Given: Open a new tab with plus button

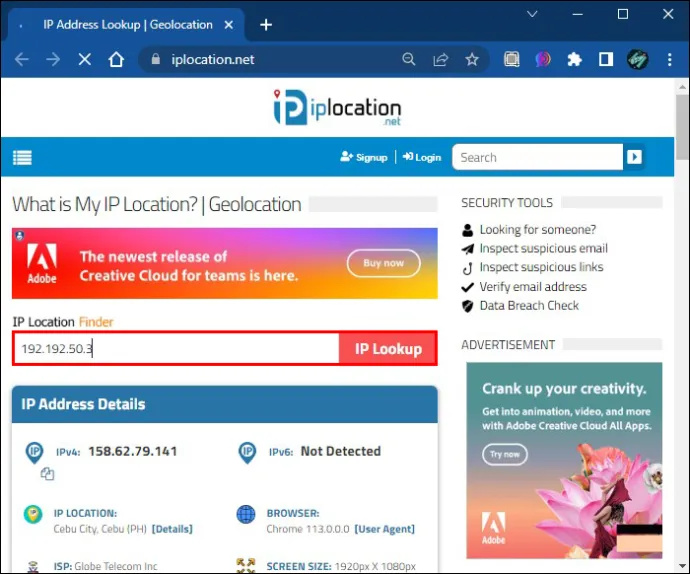Looking at the screenshot, I should [266, 25].
